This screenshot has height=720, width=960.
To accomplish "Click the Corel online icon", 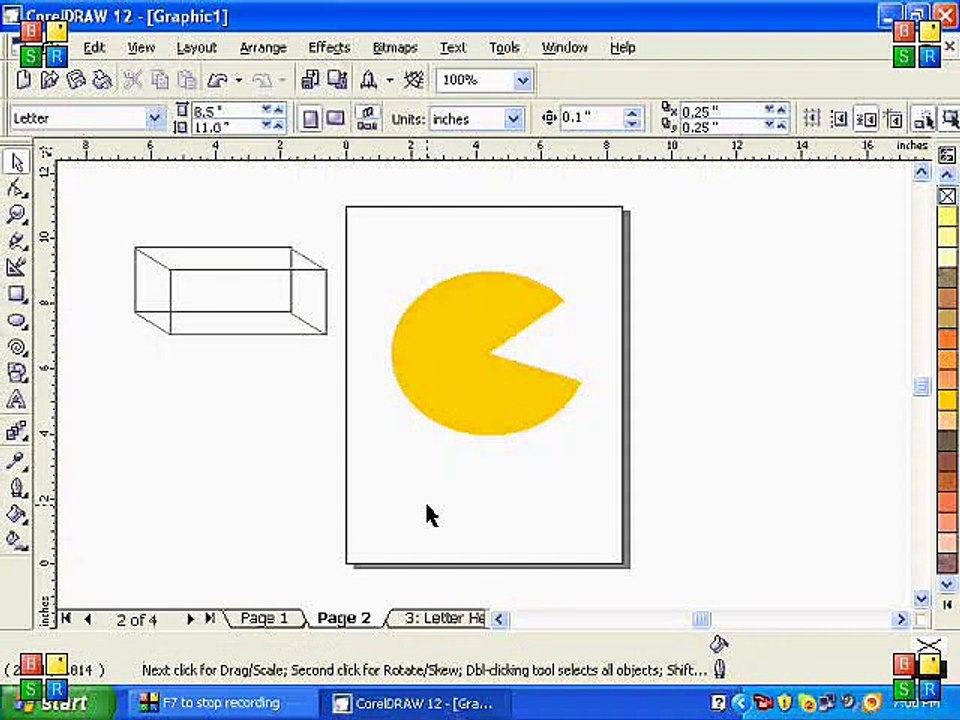I will pyautogui.click(x=414, y=80).
